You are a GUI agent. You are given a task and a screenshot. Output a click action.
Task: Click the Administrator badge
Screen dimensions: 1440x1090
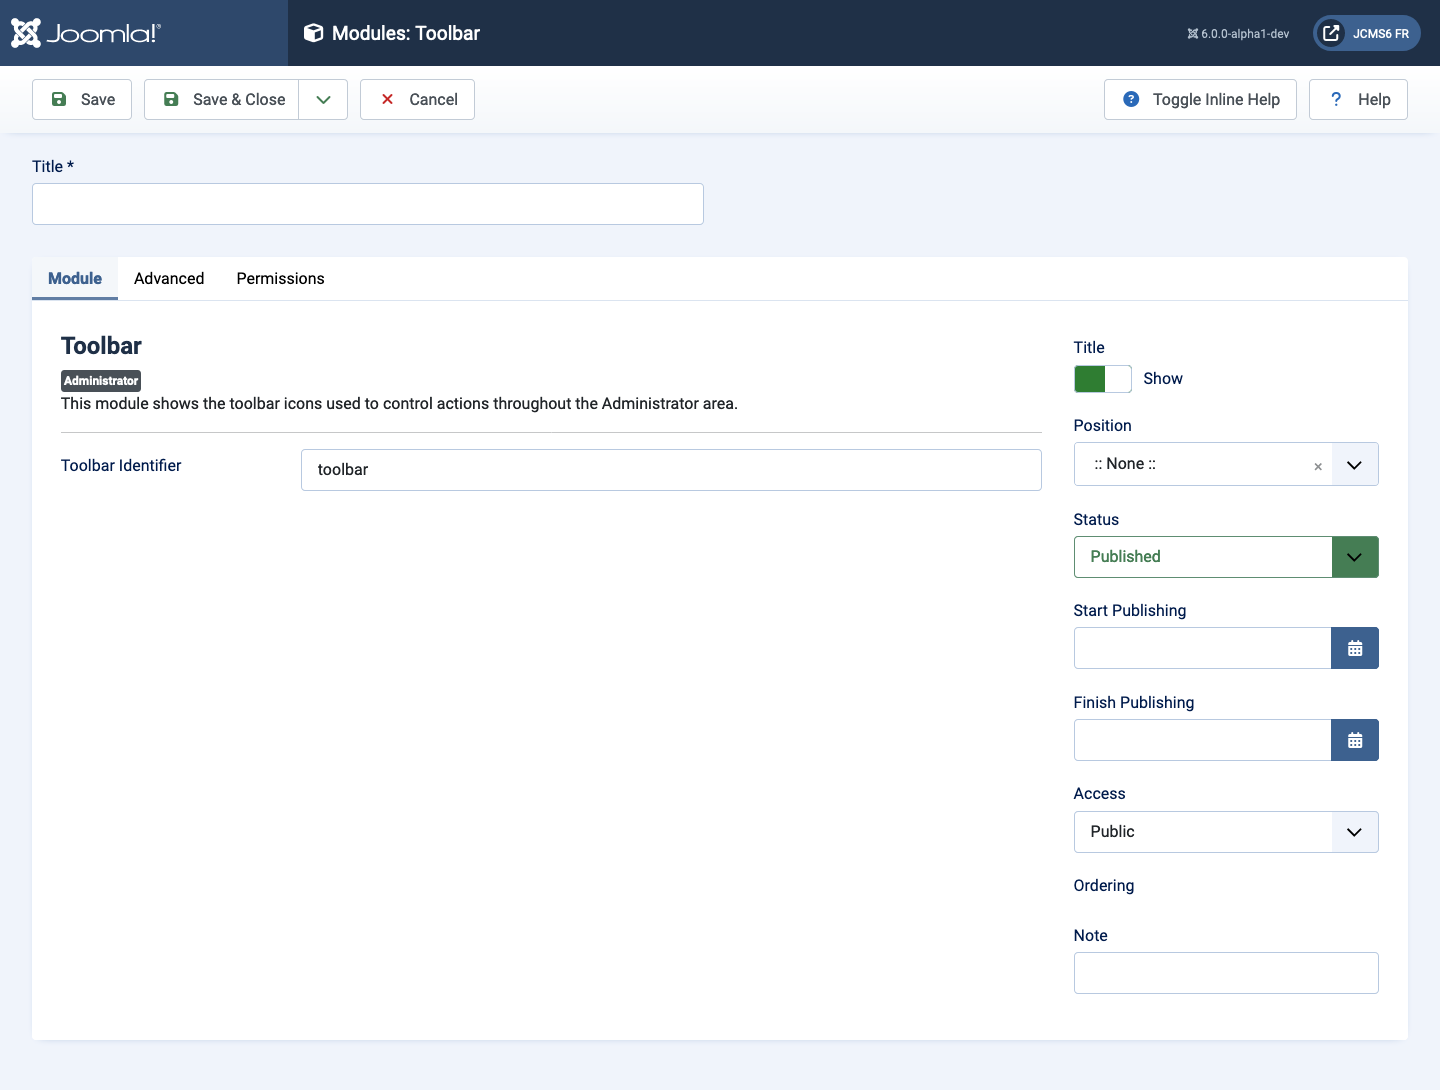101,381
